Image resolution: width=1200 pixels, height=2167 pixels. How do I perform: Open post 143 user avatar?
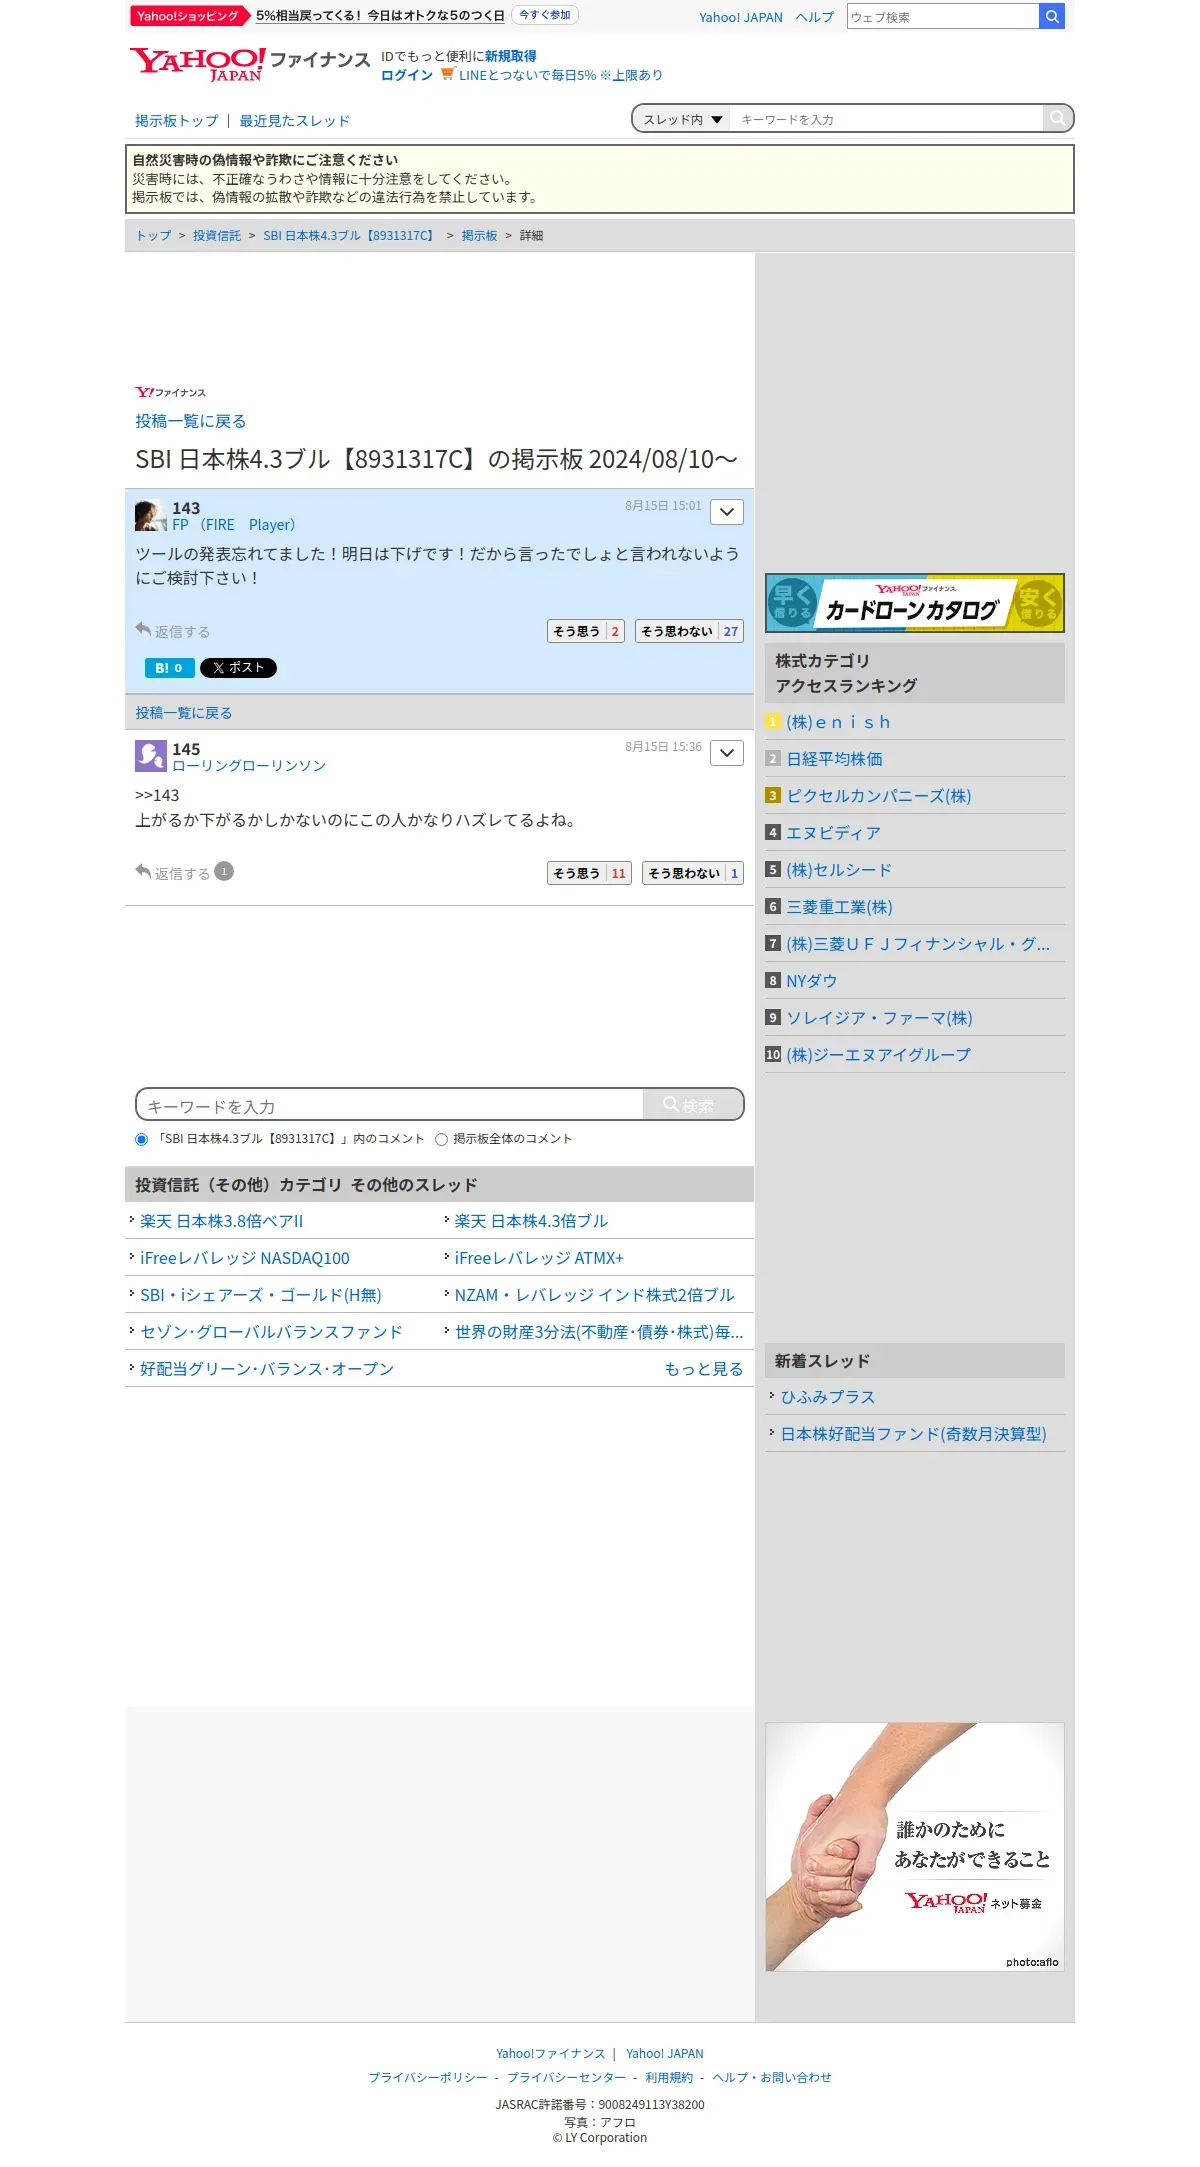pos(150,515)
